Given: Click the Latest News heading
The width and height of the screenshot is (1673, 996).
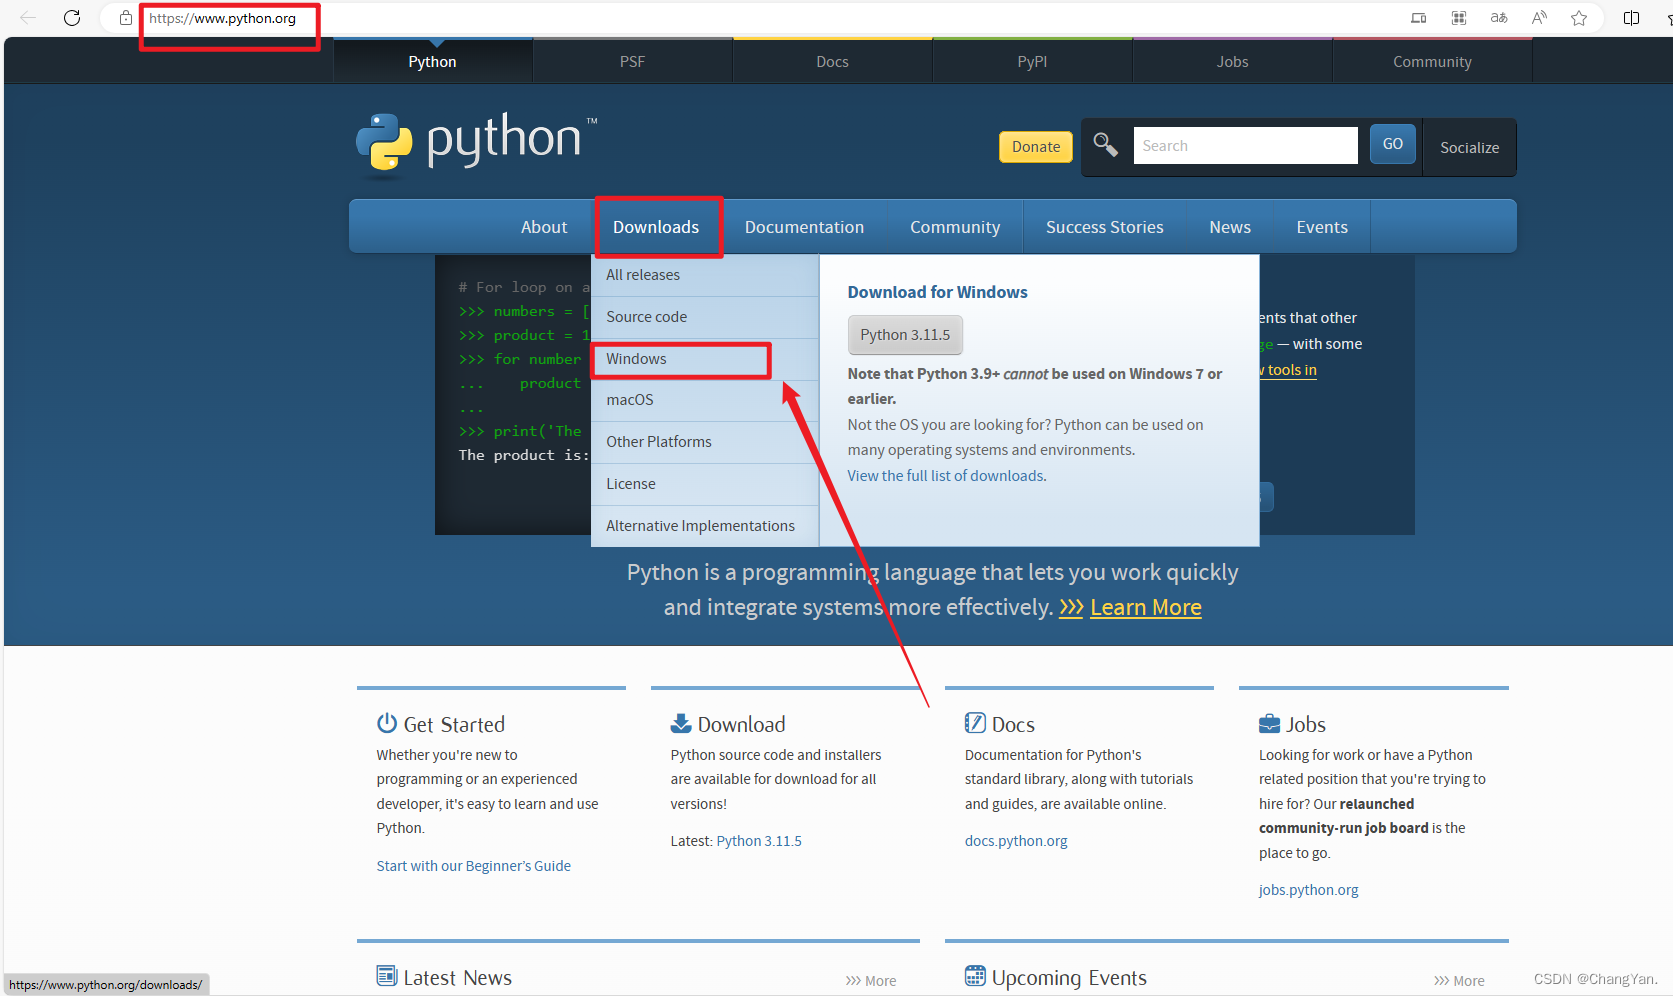Looking at the screenshot, I should [458, 977].
